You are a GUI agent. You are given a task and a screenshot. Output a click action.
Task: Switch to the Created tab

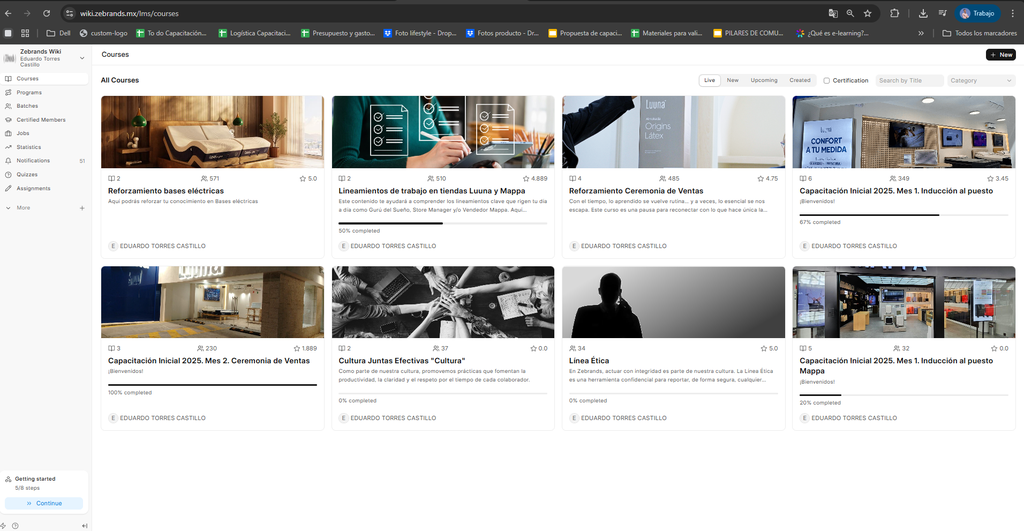point(799,80)
